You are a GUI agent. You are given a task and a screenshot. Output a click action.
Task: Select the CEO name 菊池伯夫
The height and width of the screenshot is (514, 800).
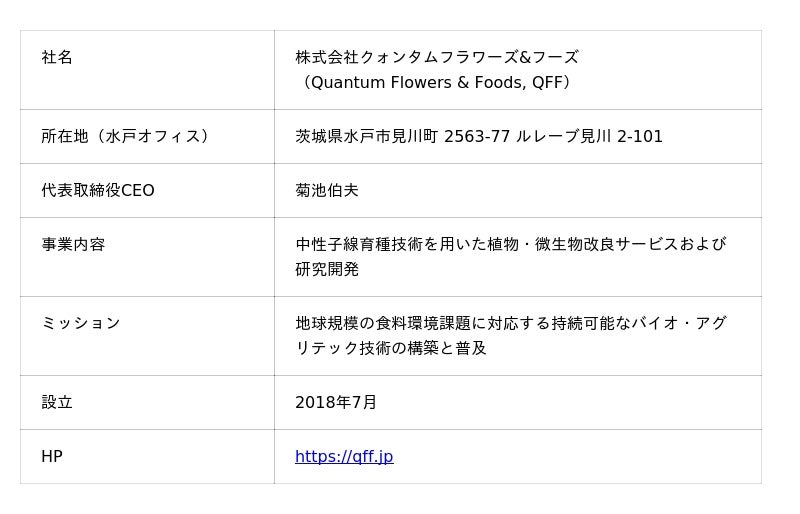327,191
